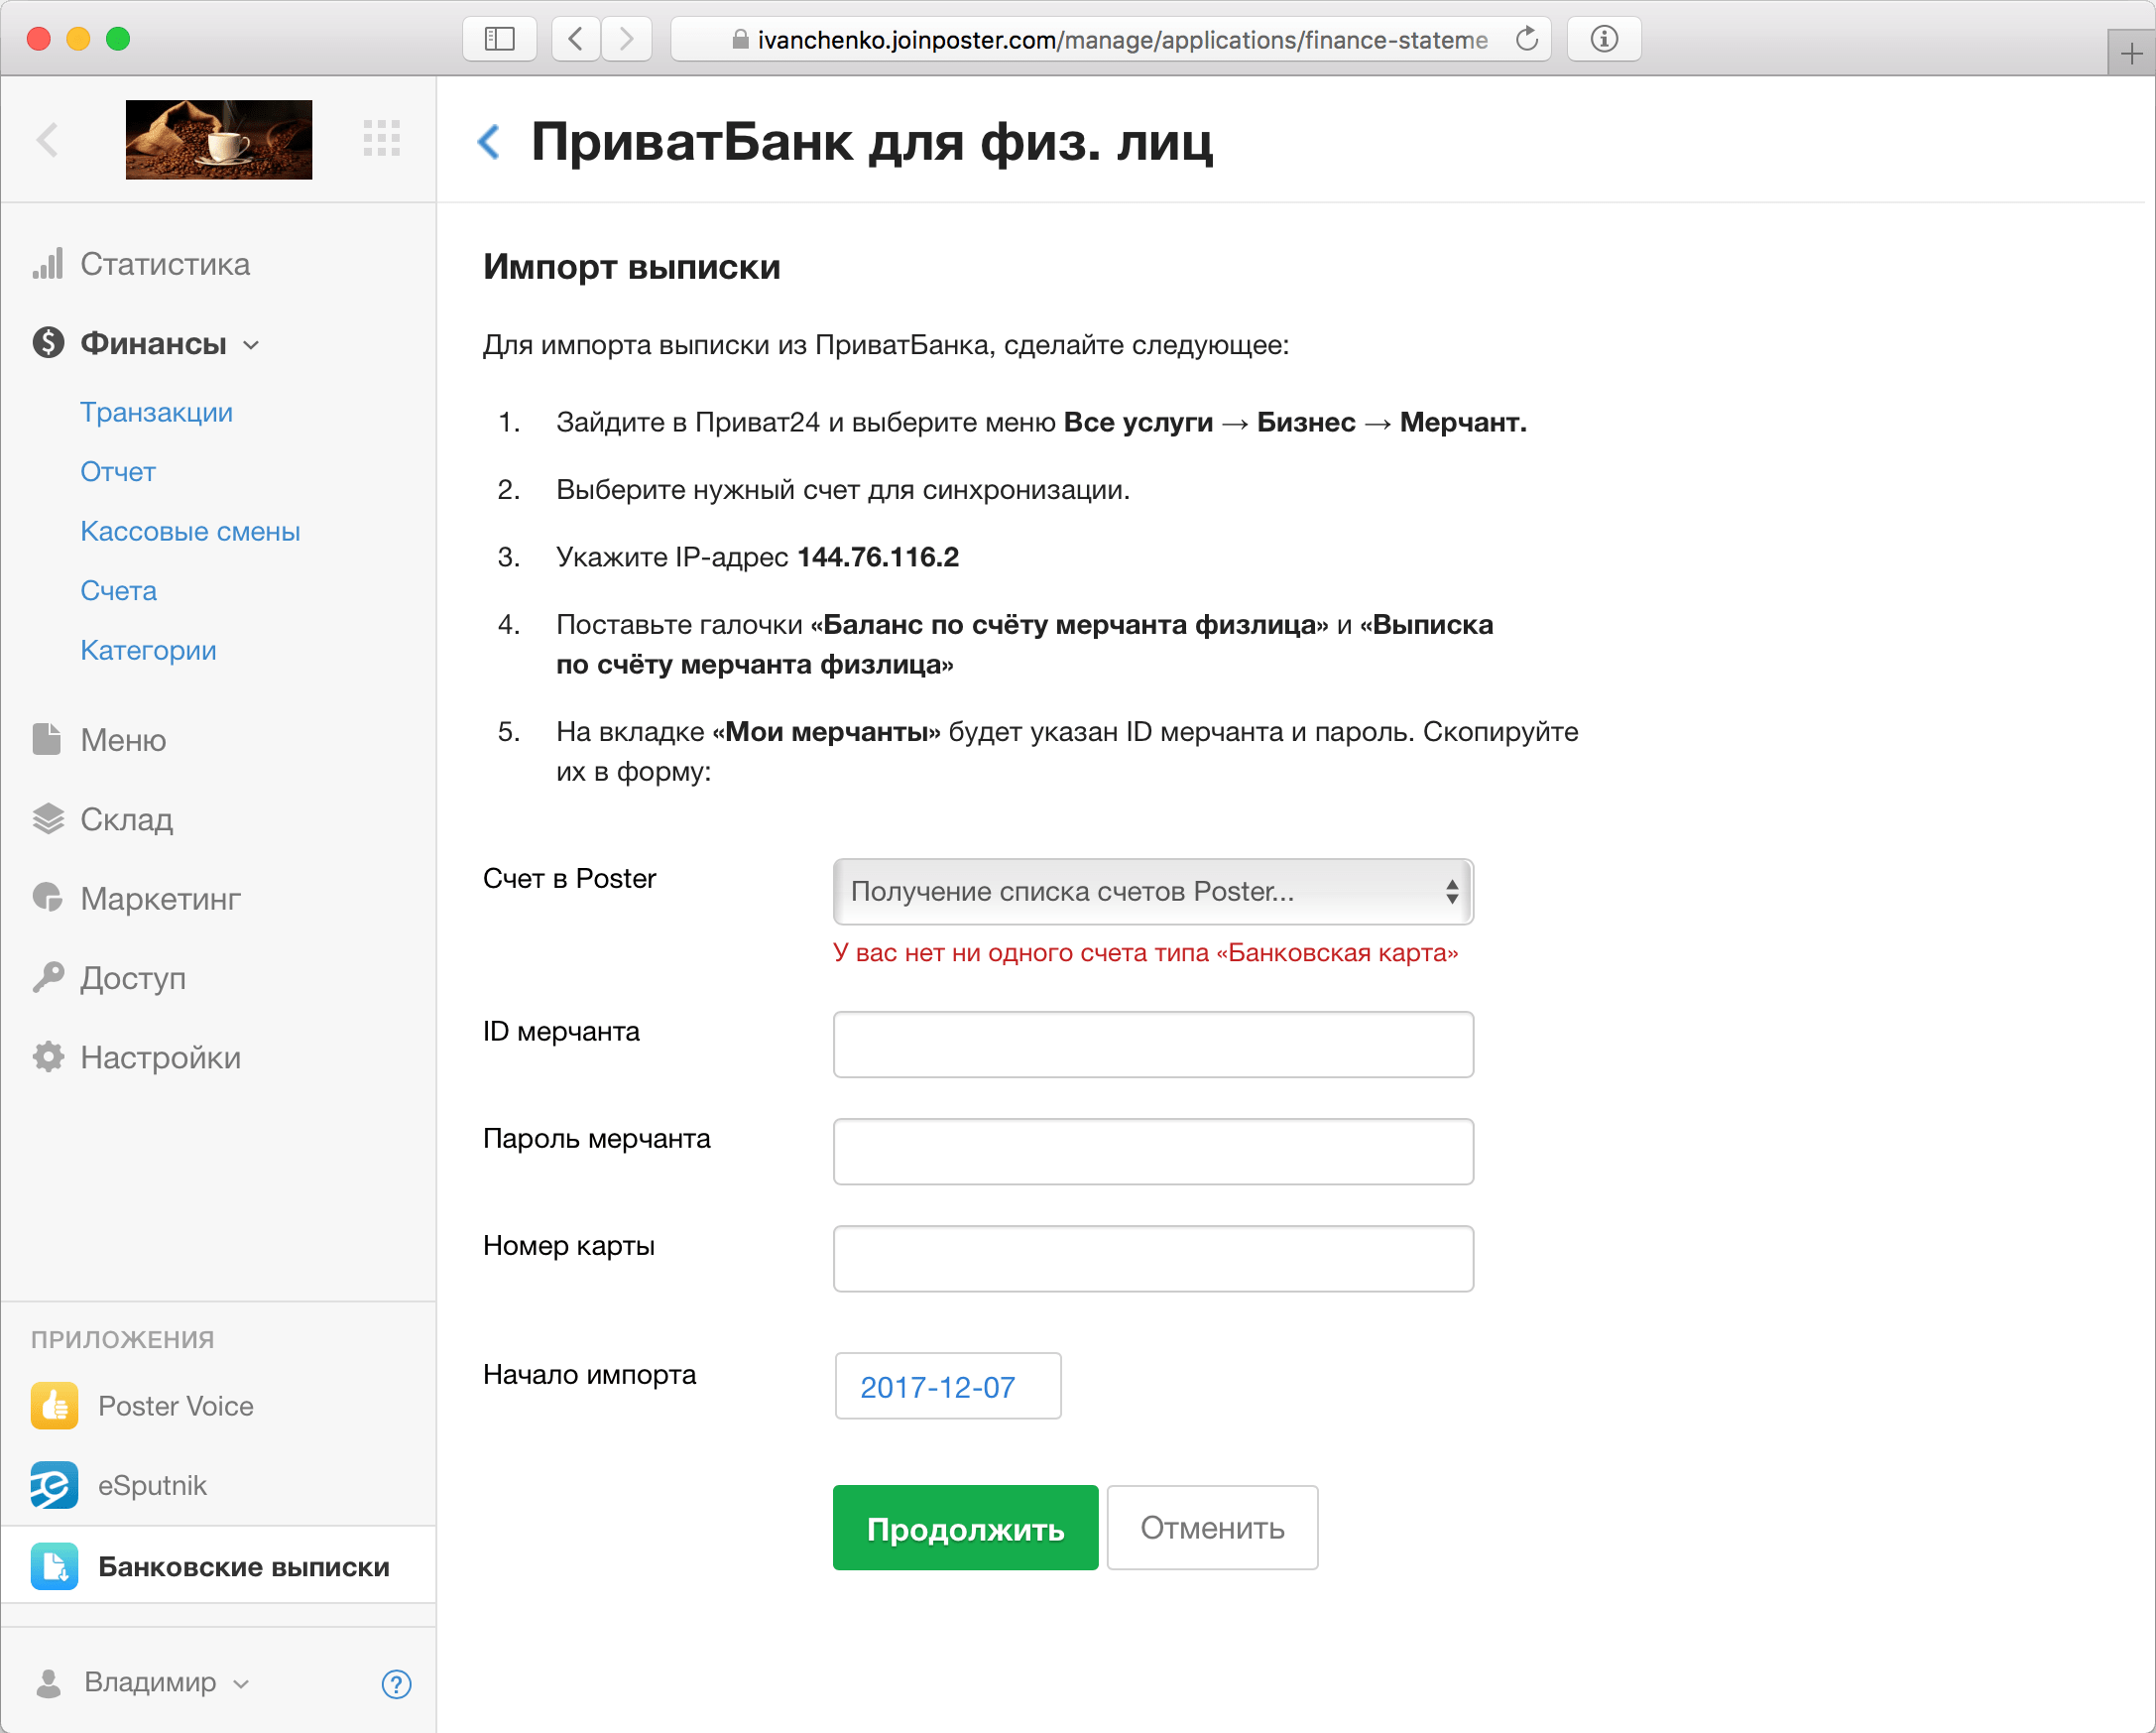The image size is (2156, 1733).
Task: Click the coffee shop logo thumbnail
Action: (x=219, y=139)
